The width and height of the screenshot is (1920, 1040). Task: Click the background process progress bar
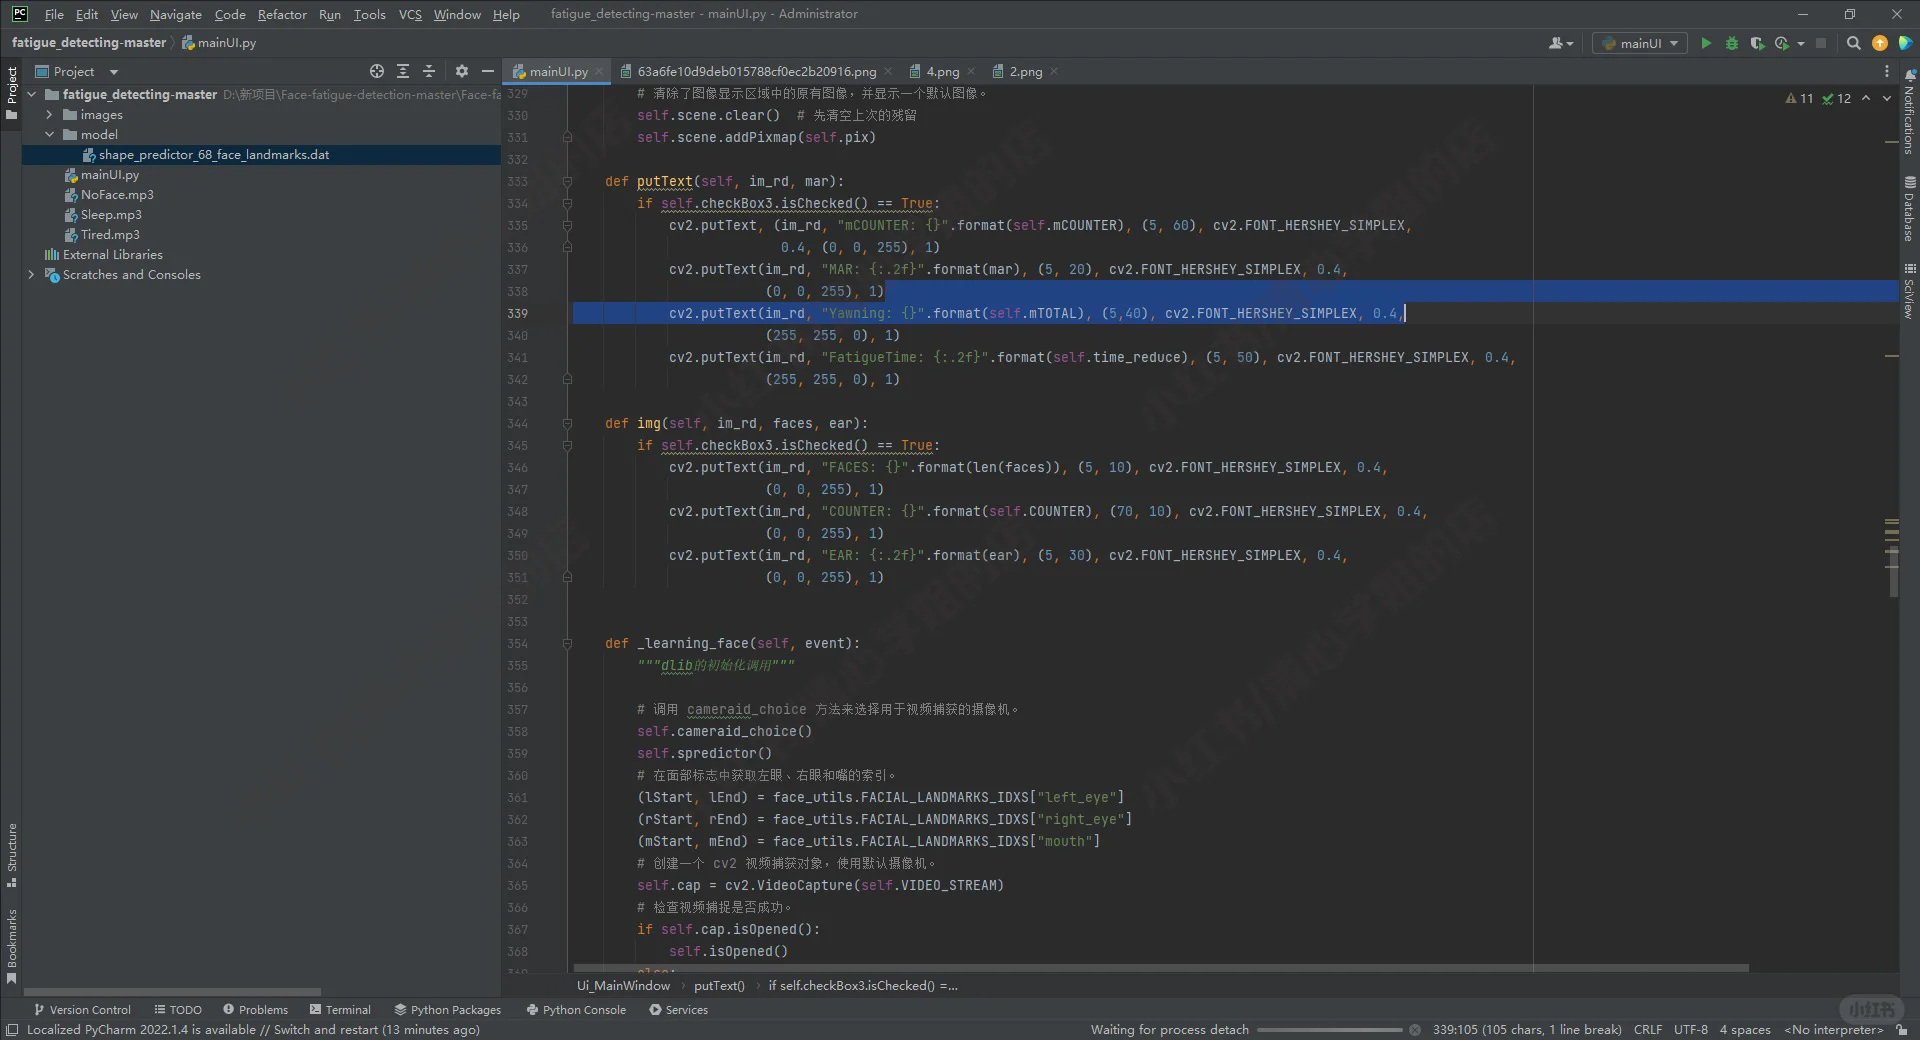tap(1330, 1029)
